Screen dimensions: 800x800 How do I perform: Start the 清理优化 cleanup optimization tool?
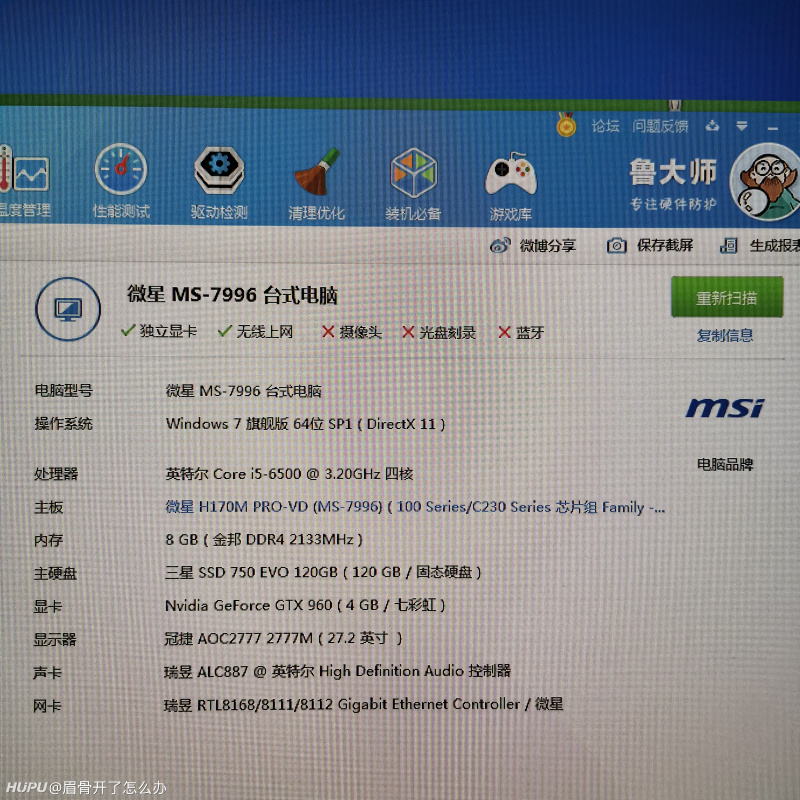pos(316,180)
